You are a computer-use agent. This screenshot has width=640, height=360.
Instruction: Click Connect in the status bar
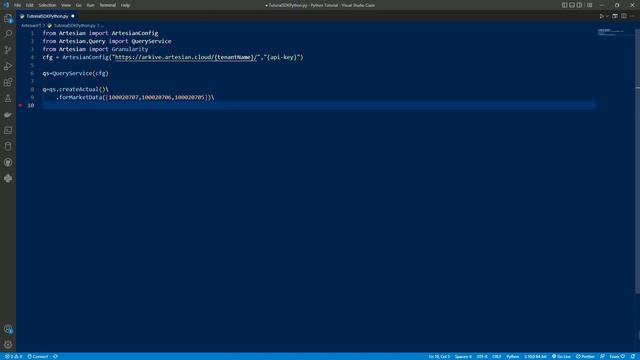[x=38, y=356]
